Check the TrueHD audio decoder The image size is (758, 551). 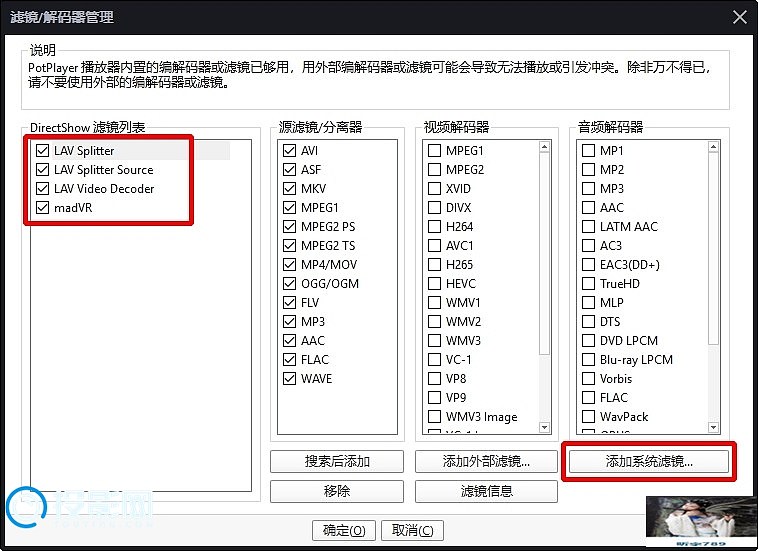pos(589,284)
